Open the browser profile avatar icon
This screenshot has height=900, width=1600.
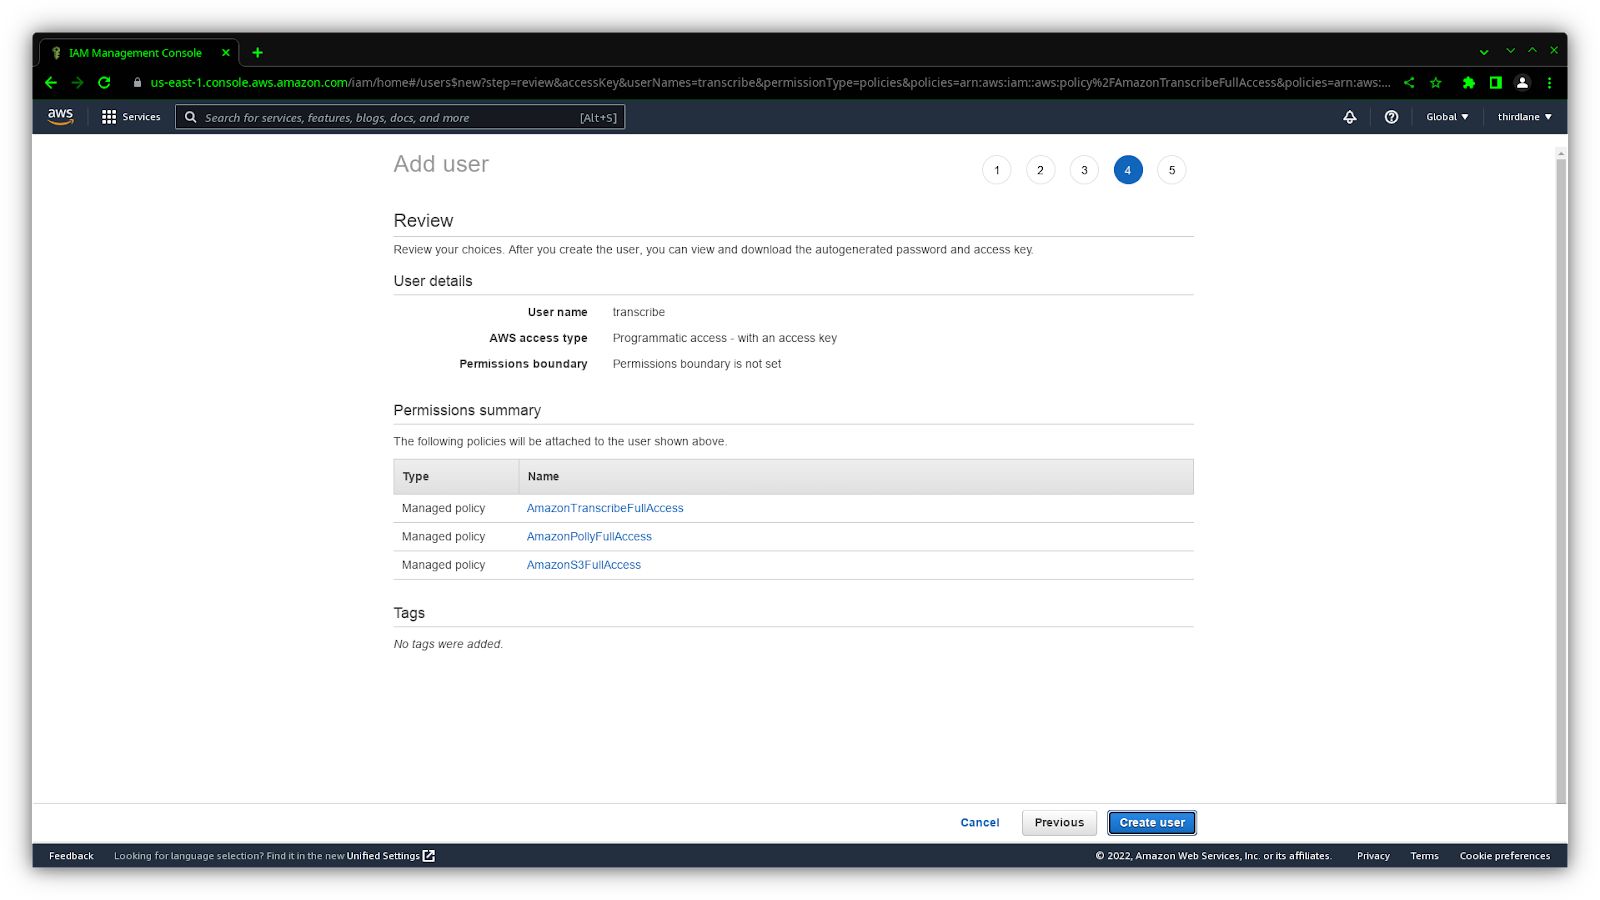click(x=1522, y=83)
